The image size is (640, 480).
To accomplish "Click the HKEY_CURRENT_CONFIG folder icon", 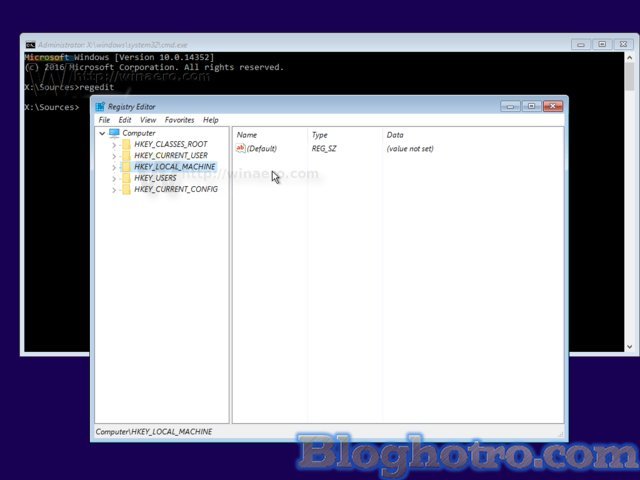I will (x=126, y=189).
